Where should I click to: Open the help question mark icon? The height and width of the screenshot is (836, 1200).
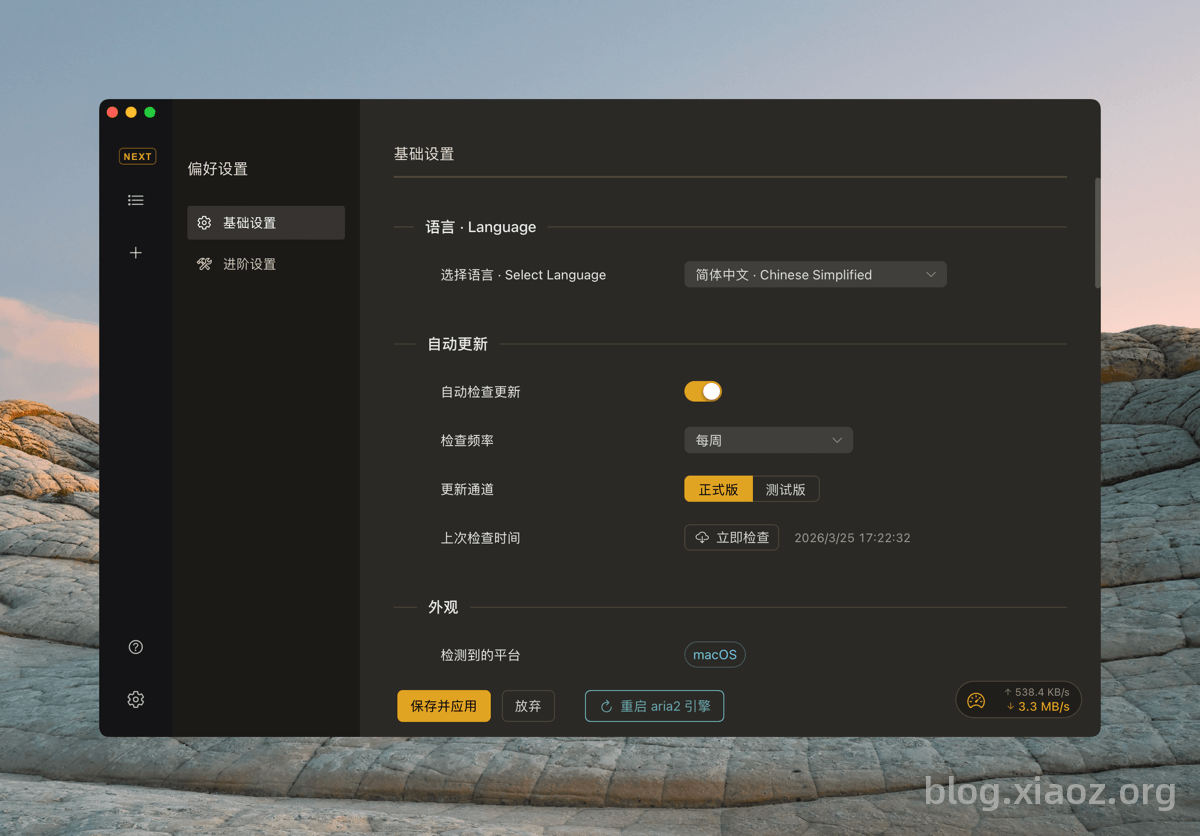tap(135, 647)
